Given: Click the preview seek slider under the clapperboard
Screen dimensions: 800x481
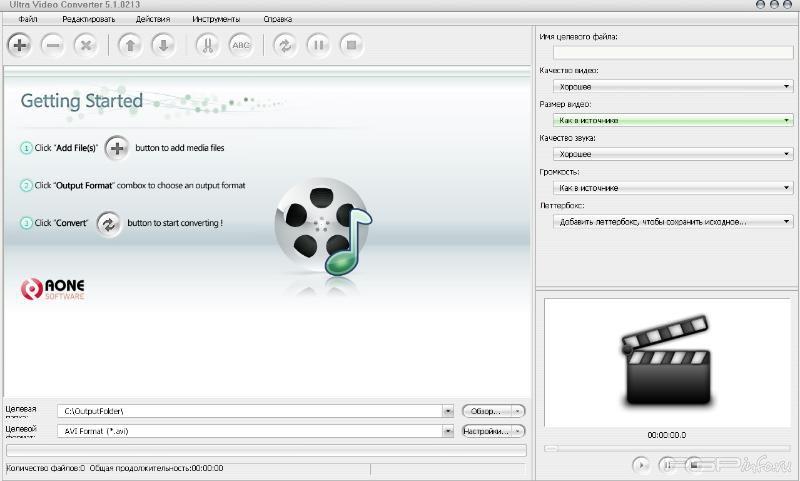Looking at the screenshot, I should 665,448.
